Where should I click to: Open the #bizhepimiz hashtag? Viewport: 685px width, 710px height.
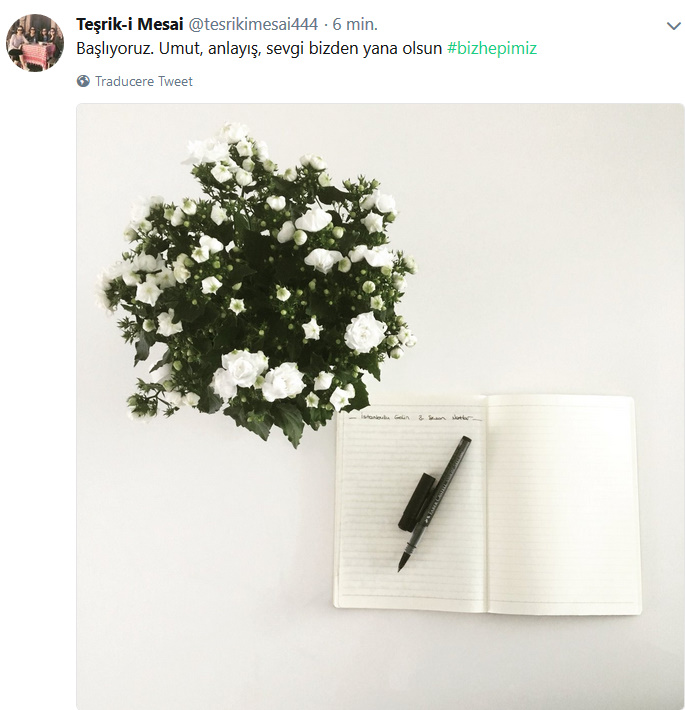coord(492,48)
